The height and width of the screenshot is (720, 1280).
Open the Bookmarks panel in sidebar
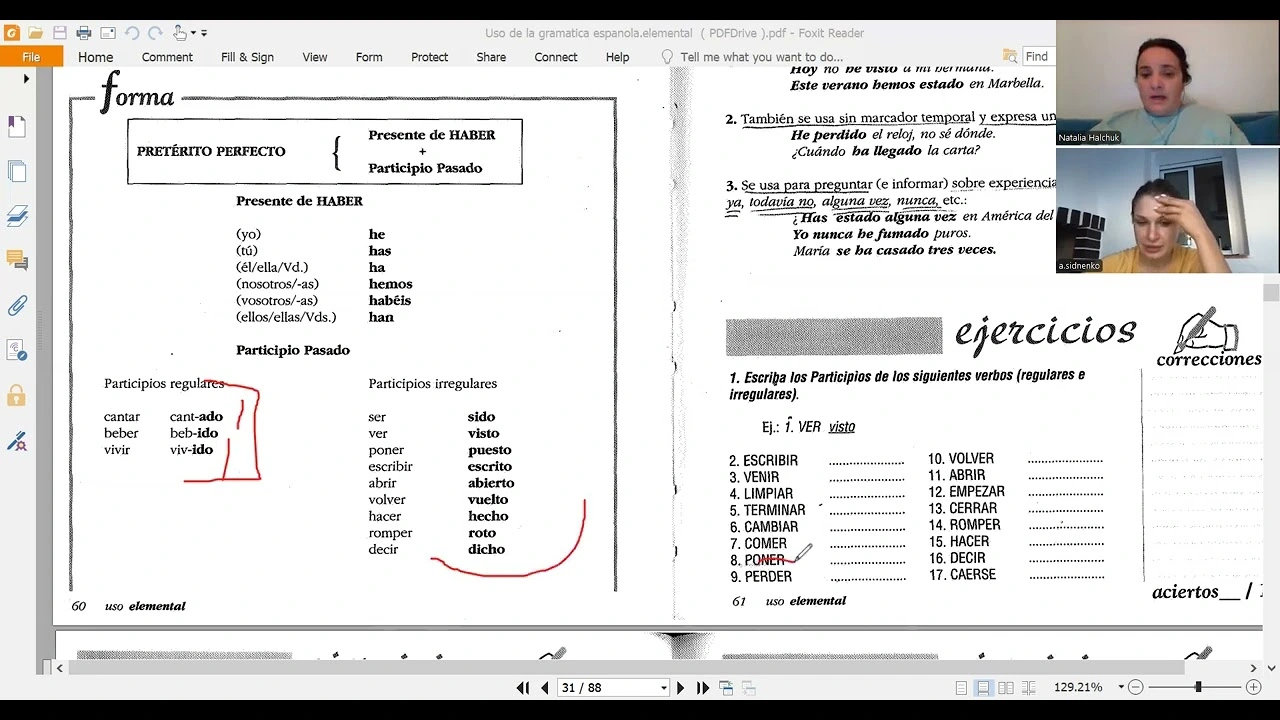(17, 127)
